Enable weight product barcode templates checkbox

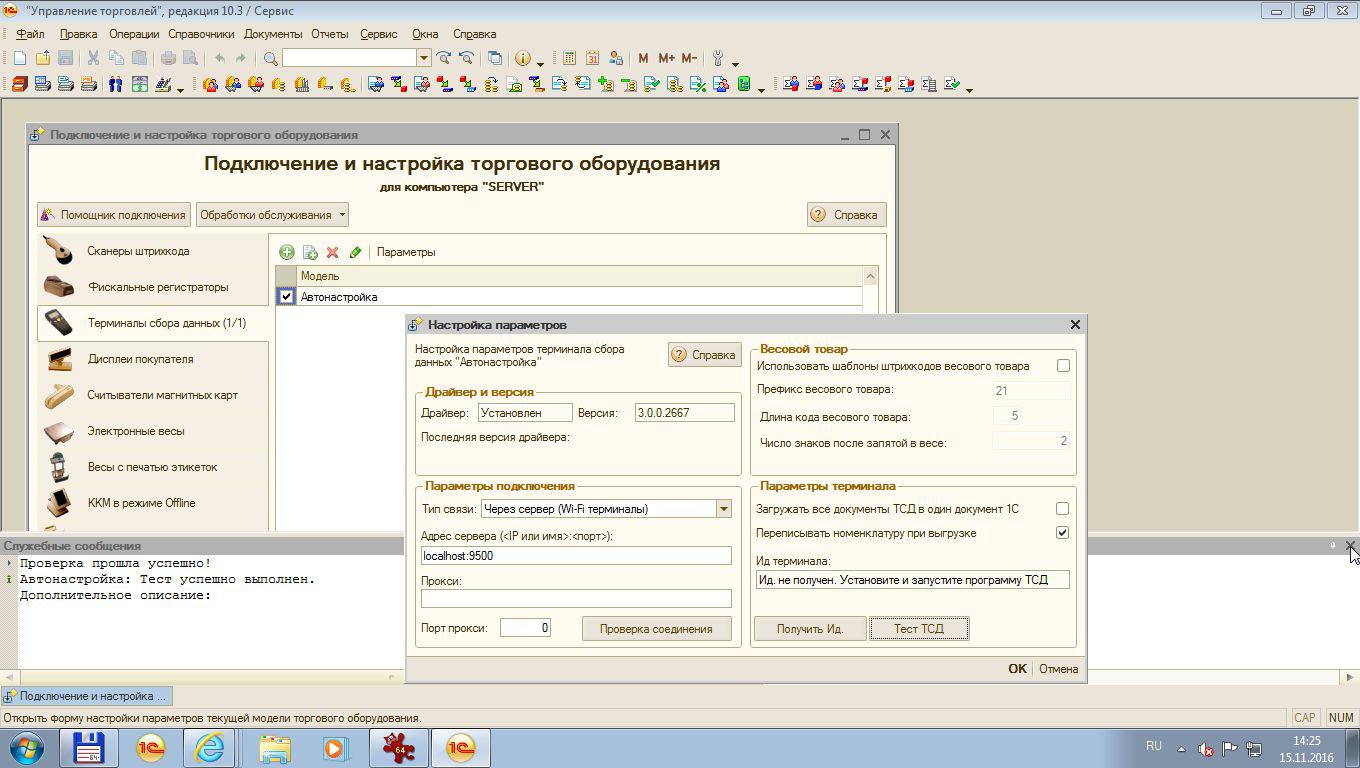coord(1063,366)
